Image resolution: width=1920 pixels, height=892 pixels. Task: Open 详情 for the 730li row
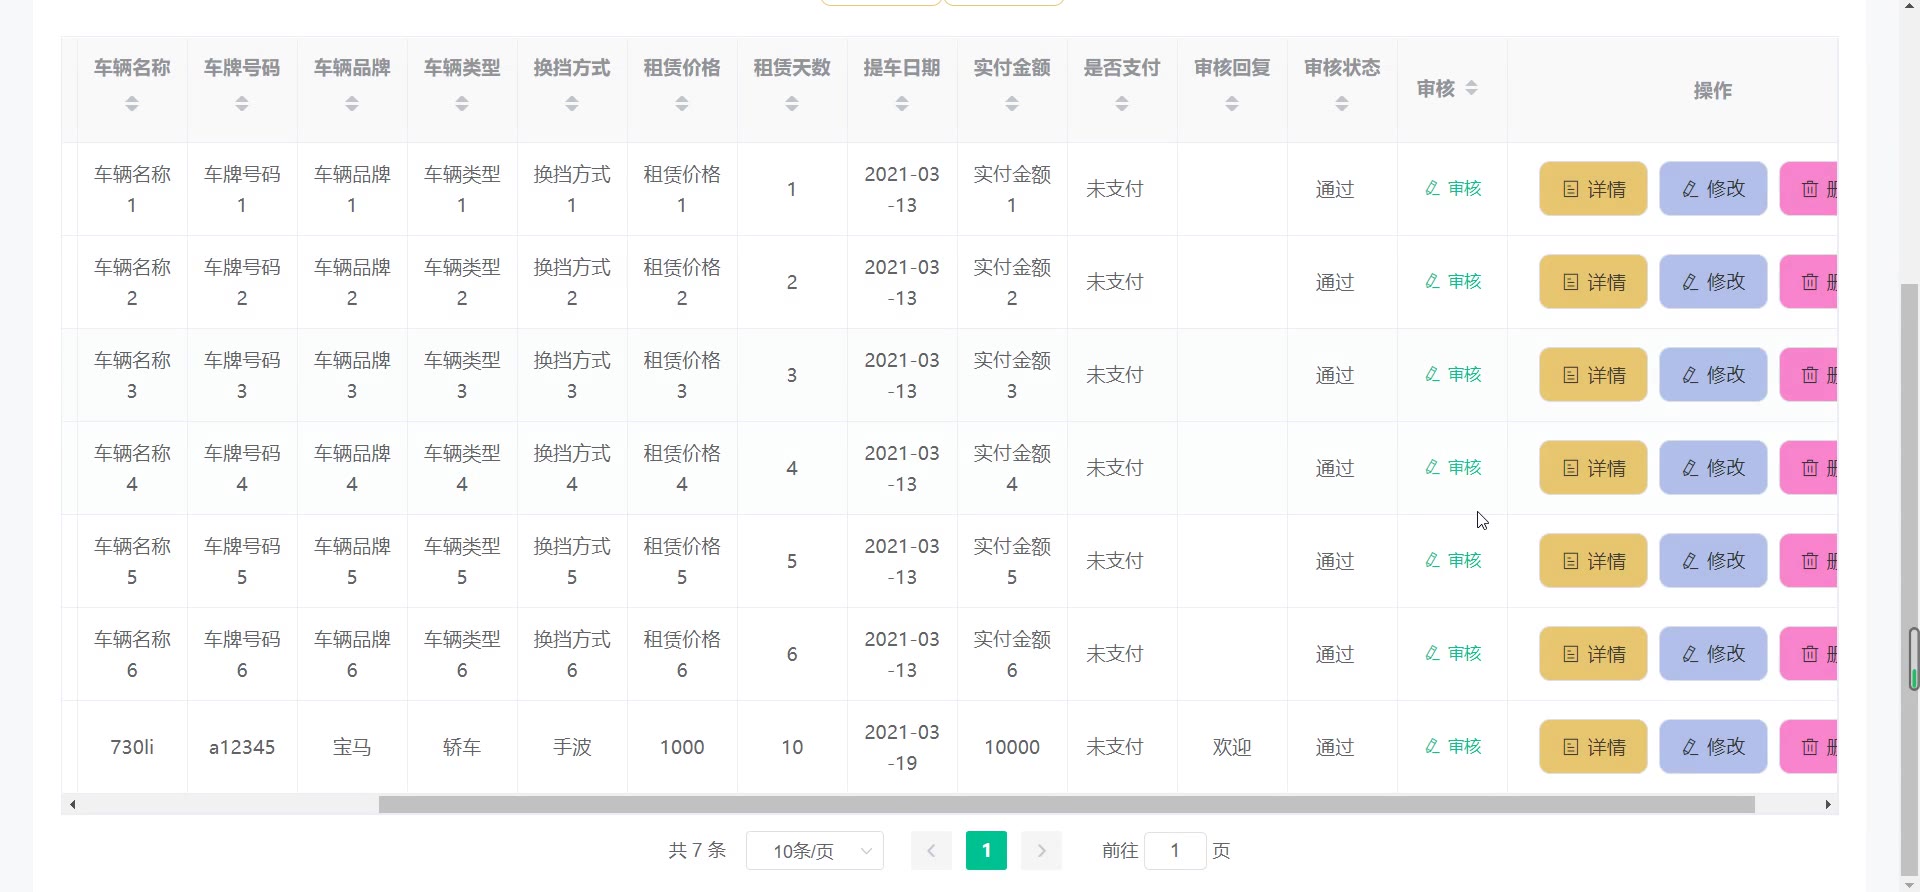[1593, 747]
